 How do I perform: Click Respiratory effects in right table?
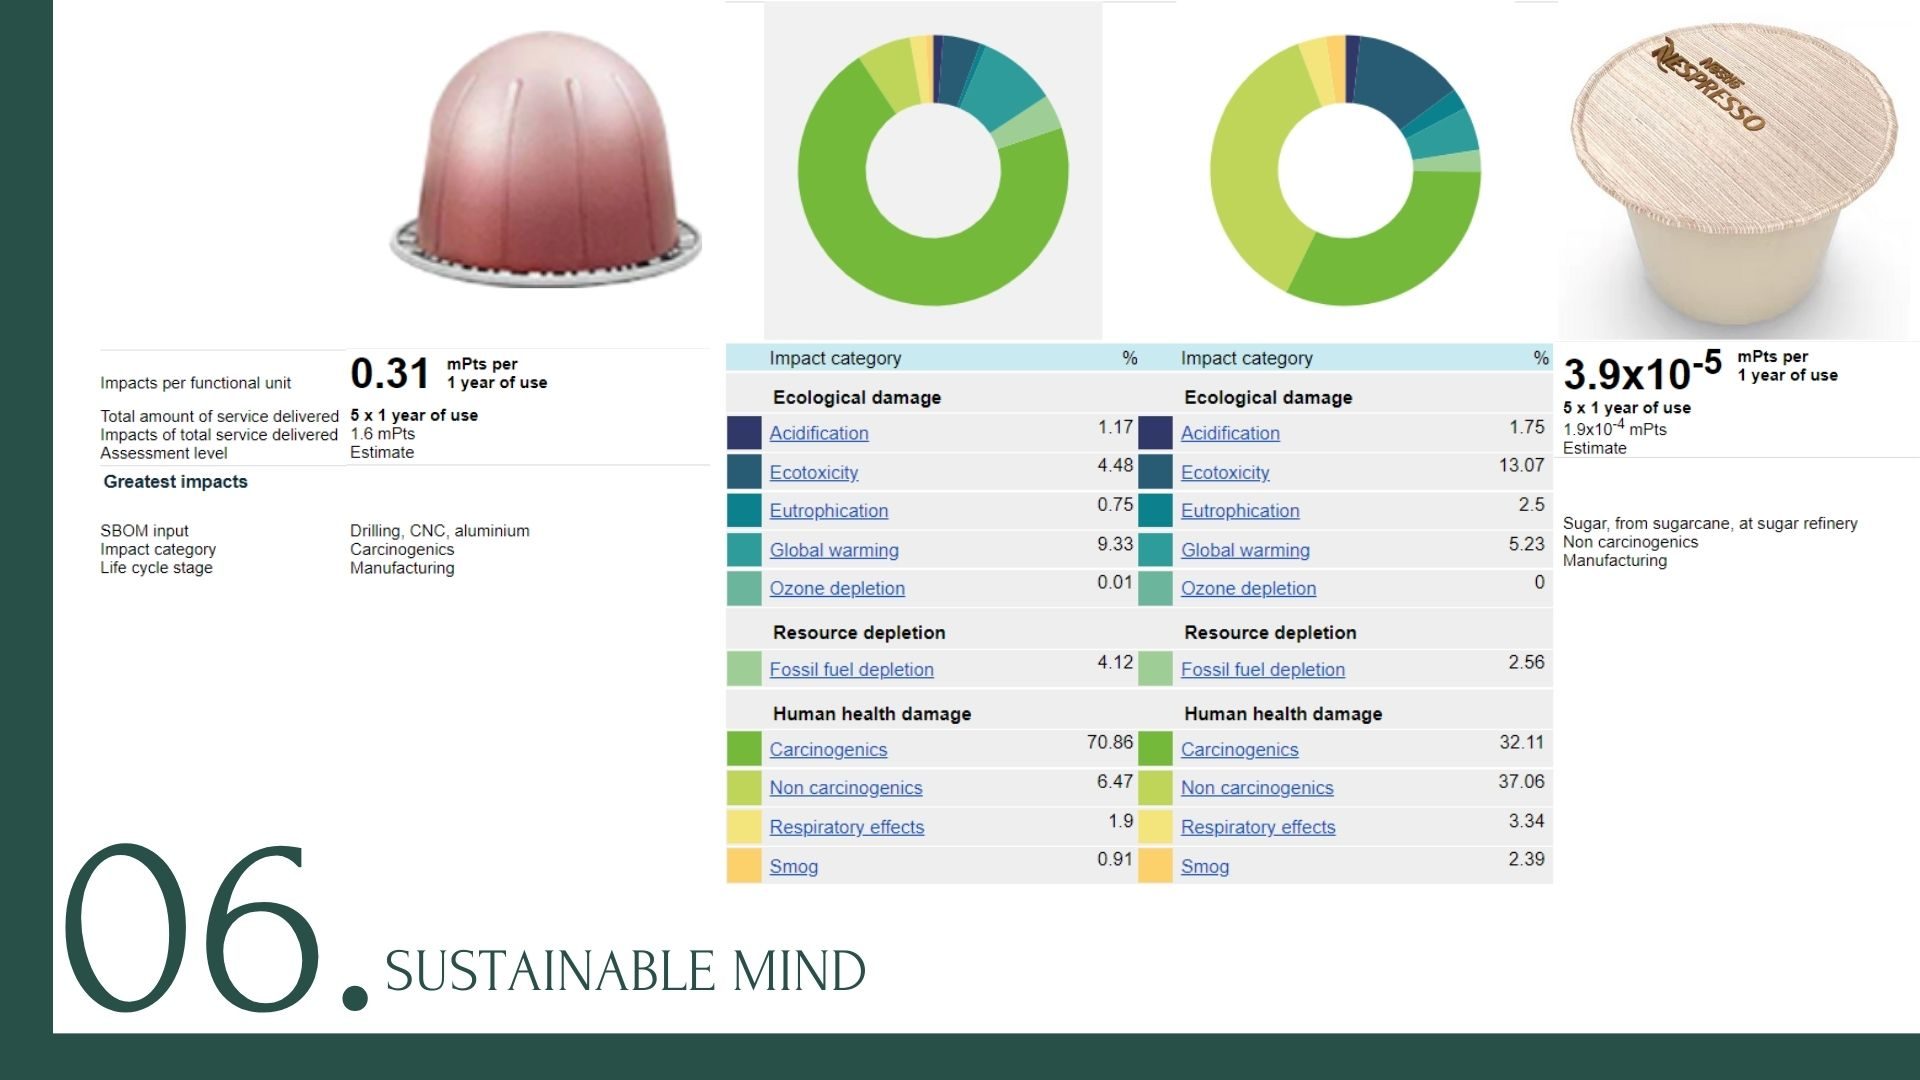(x=1257, y=827)
